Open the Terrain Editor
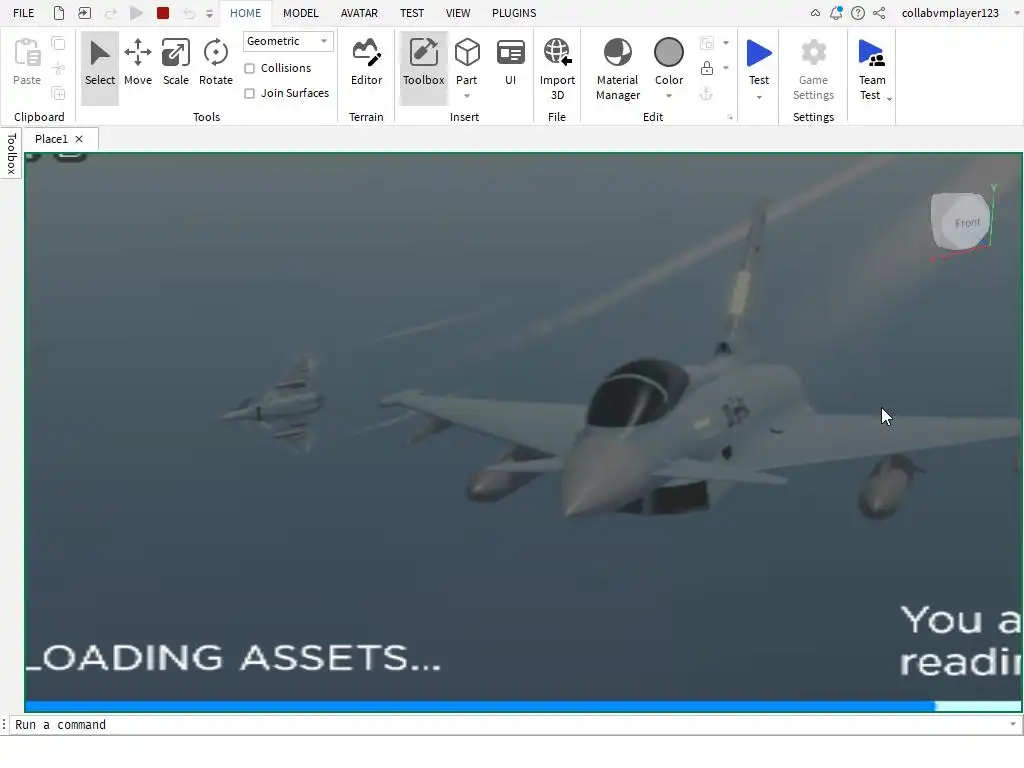 coord(366,63)
